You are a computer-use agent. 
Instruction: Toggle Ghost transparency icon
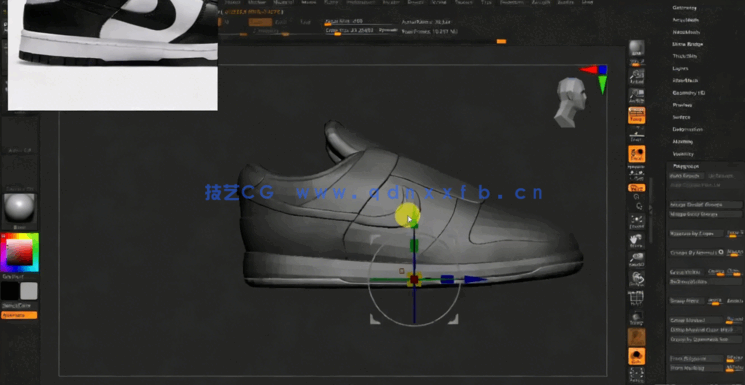pos(637,337)
